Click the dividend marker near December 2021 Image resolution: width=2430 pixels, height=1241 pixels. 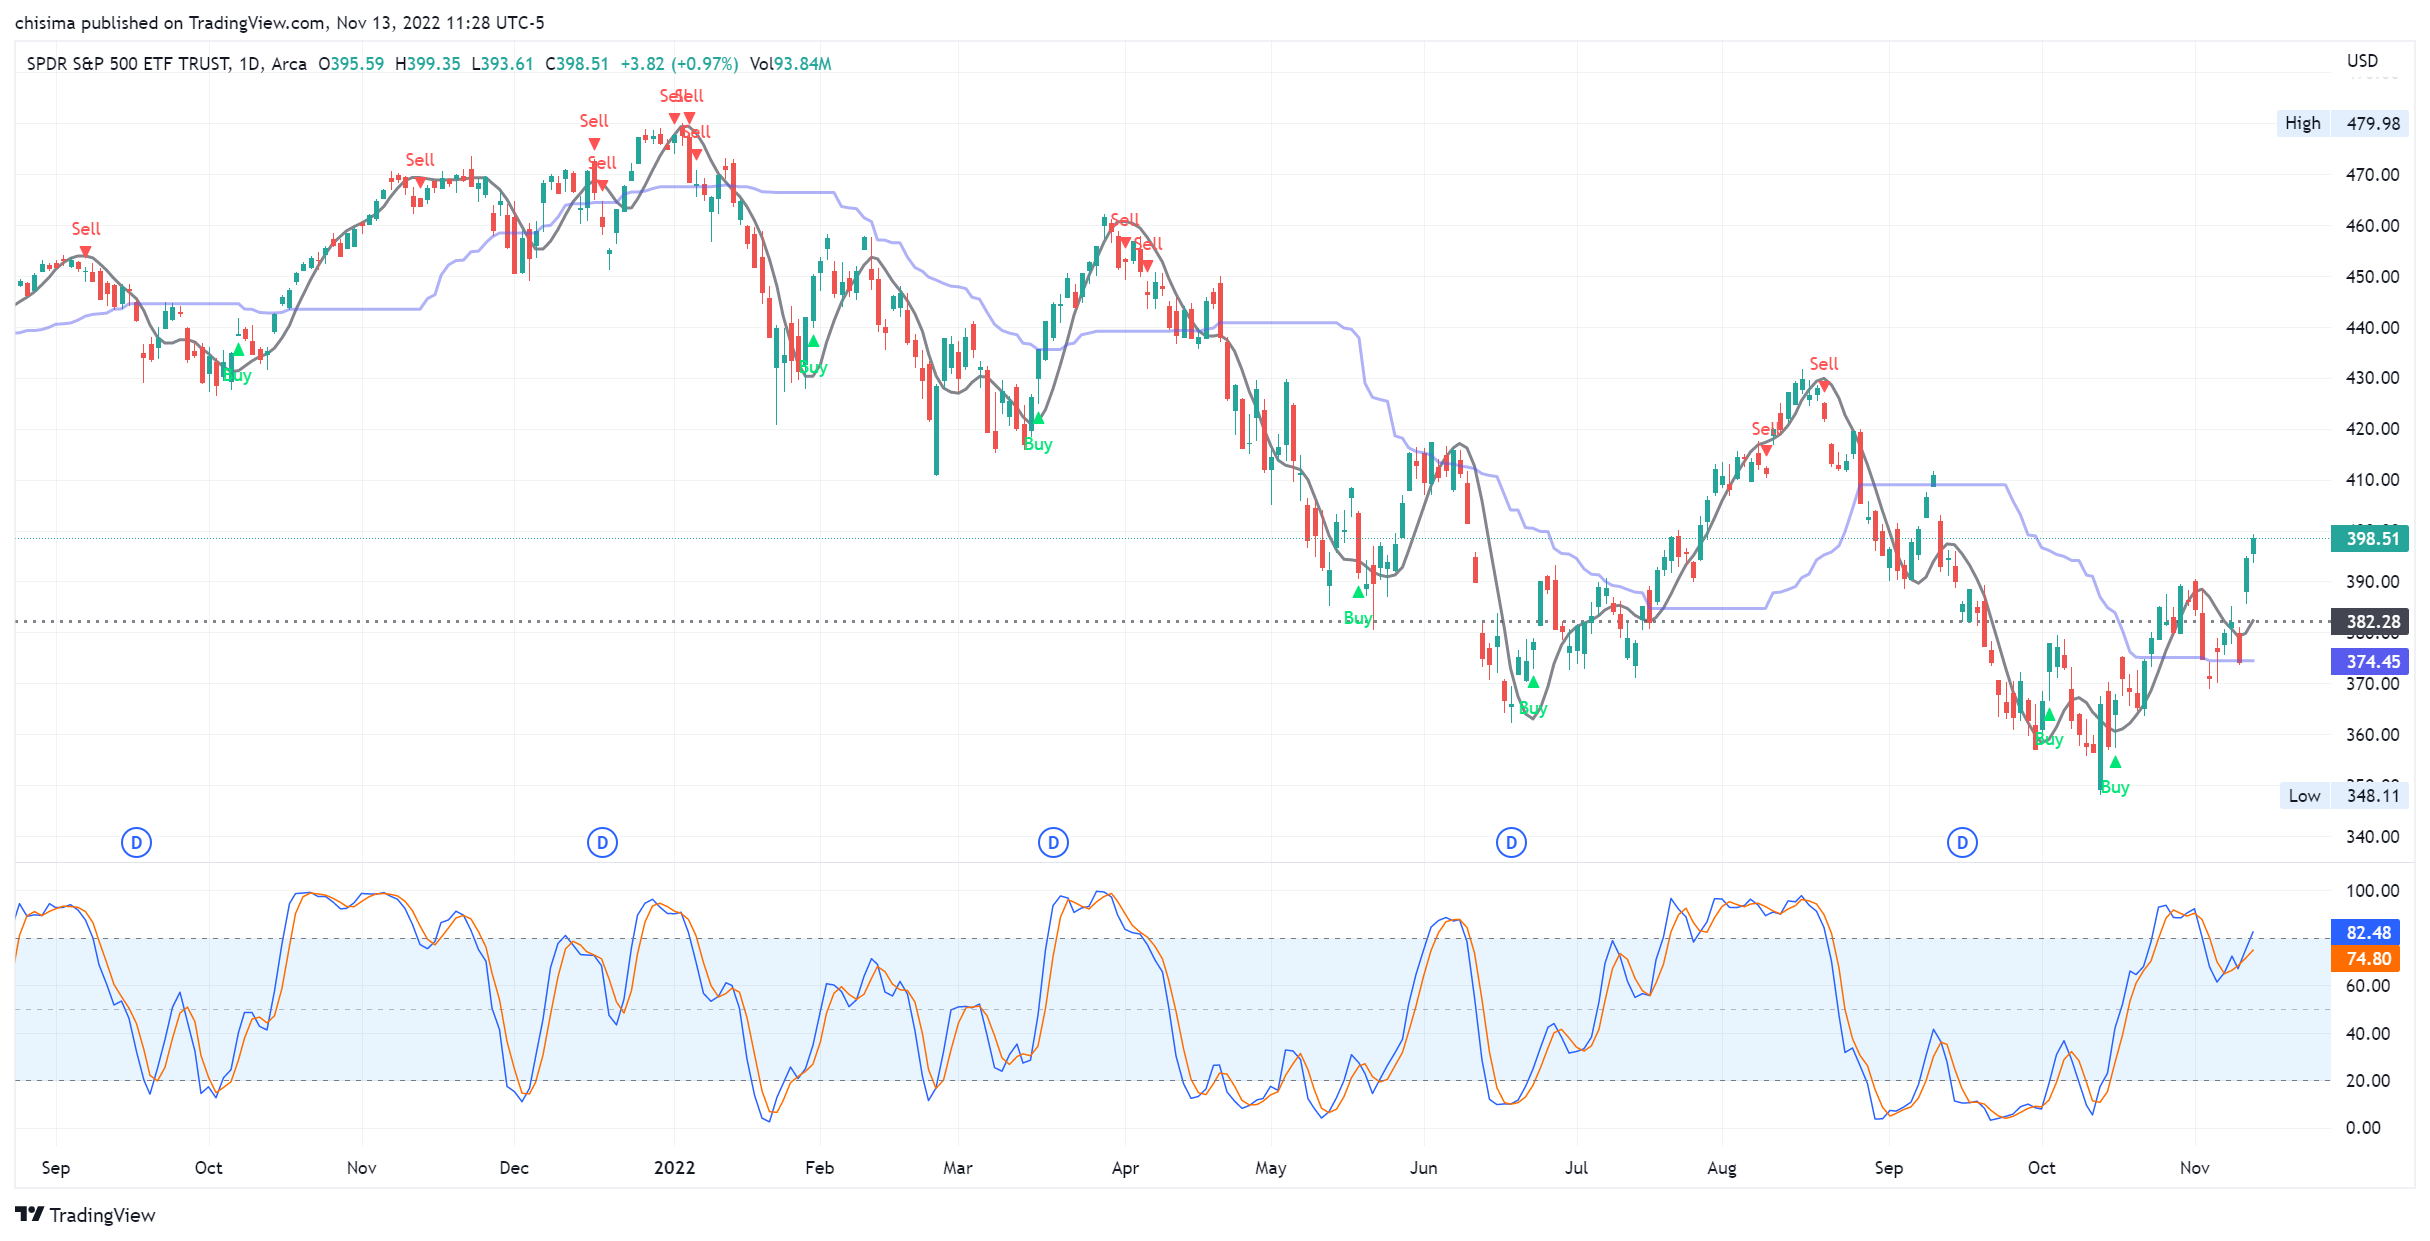(x=602, y=843)
